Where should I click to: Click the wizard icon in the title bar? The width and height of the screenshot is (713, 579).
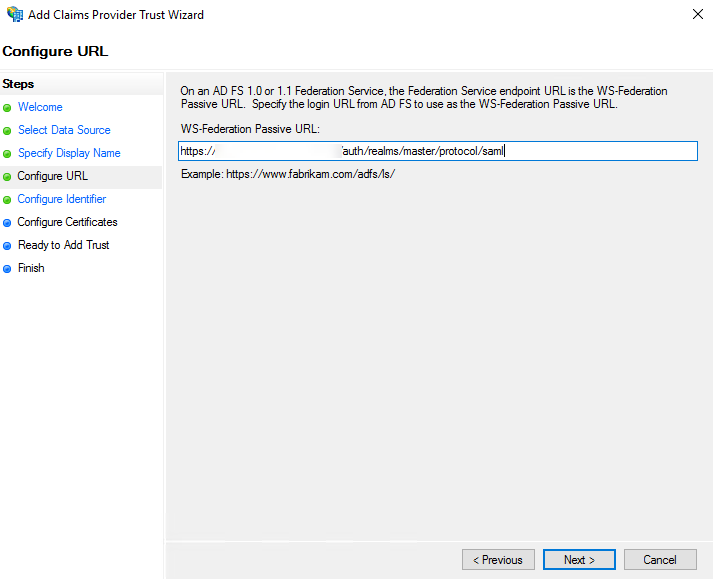pos(14,15)
